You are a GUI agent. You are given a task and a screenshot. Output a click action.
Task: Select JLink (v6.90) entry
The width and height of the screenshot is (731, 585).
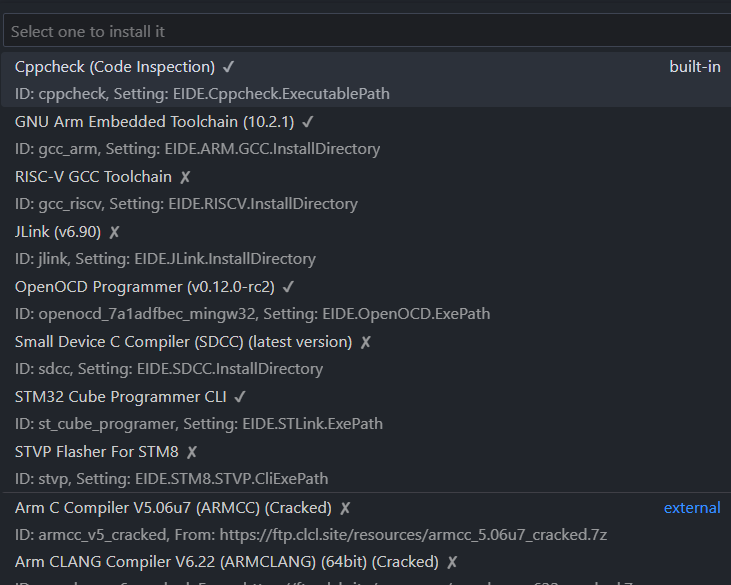click(366, 245)
